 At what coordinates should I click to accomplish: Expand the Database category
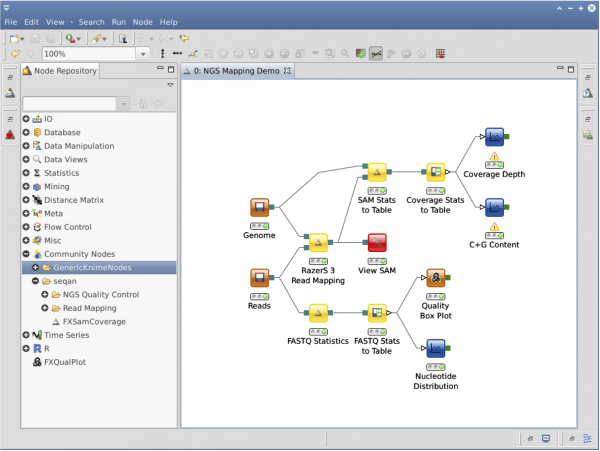[26, 132]
